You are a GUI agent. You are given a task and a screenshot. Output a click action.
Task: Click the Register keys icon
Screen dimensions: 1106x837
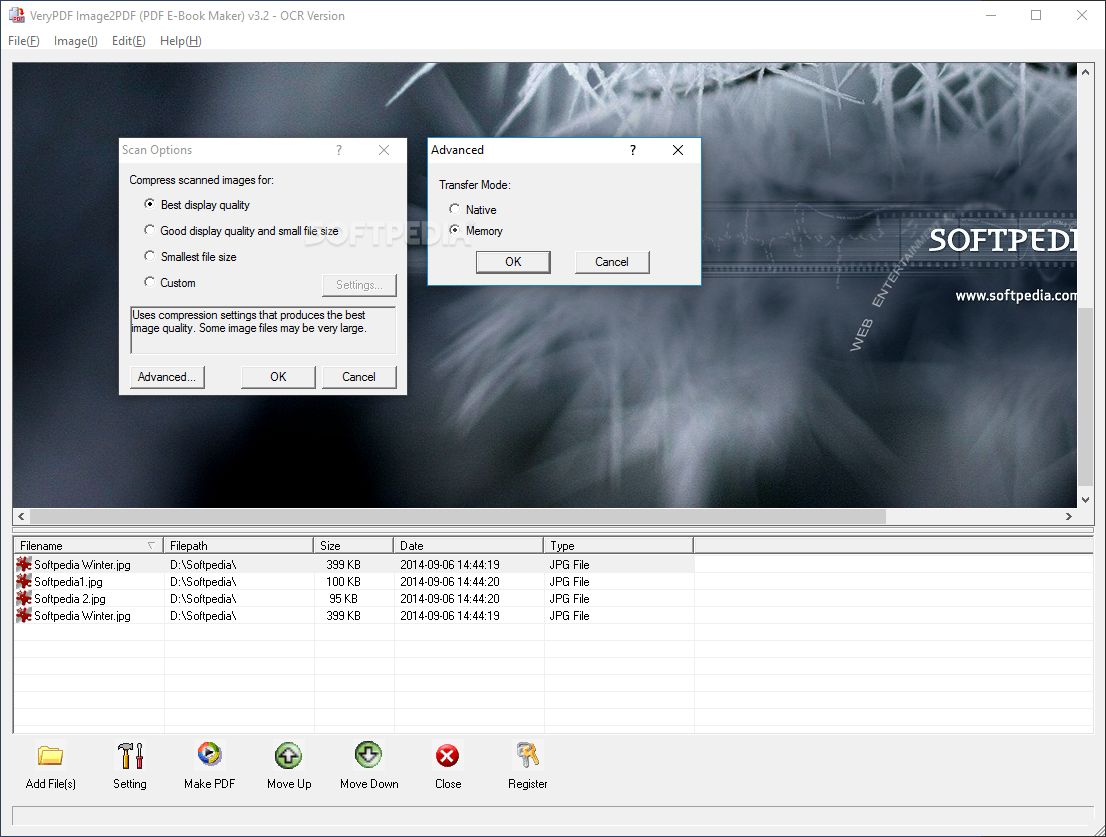coord(528,754)
